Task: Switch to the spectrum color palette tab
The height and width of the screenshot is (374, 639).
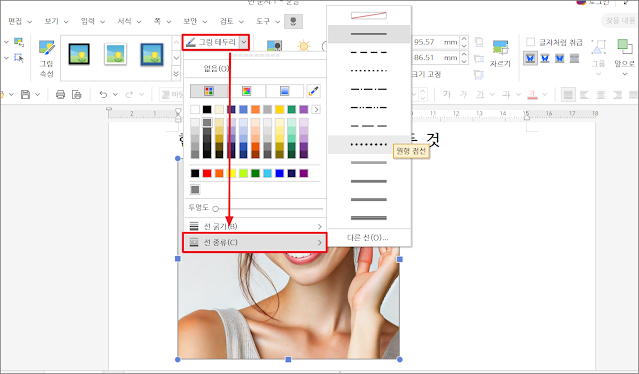Action: 247,91
